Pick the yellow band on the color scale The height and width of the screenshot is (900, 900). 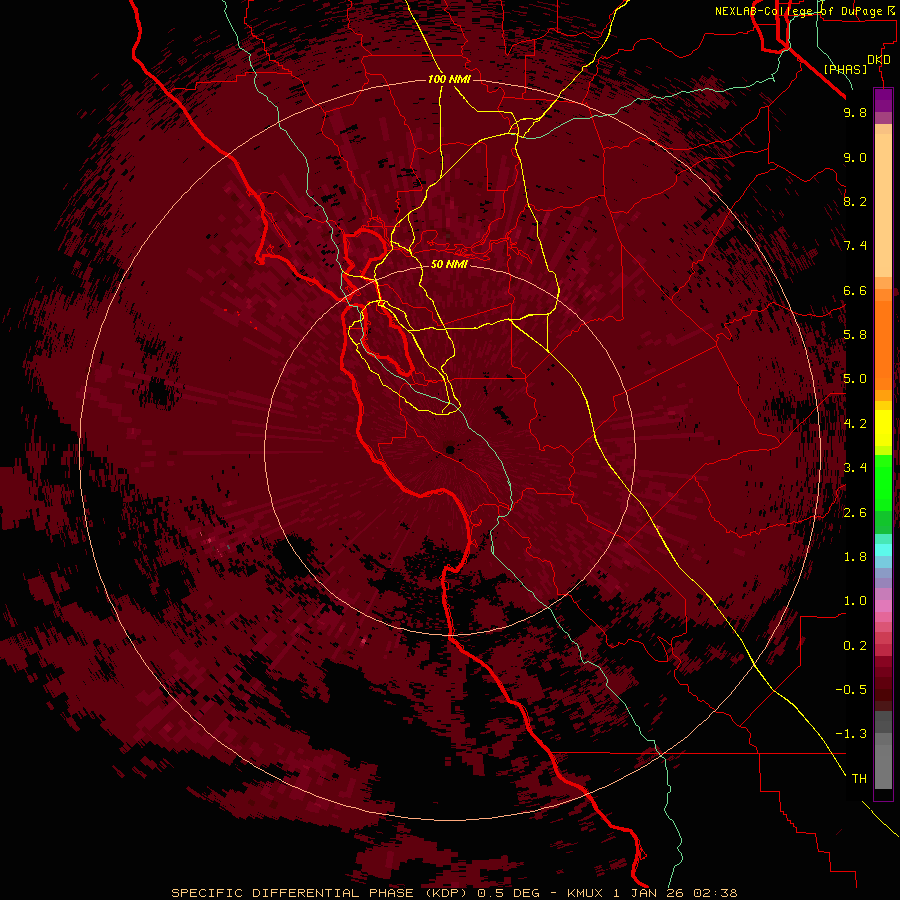point(883,428)
